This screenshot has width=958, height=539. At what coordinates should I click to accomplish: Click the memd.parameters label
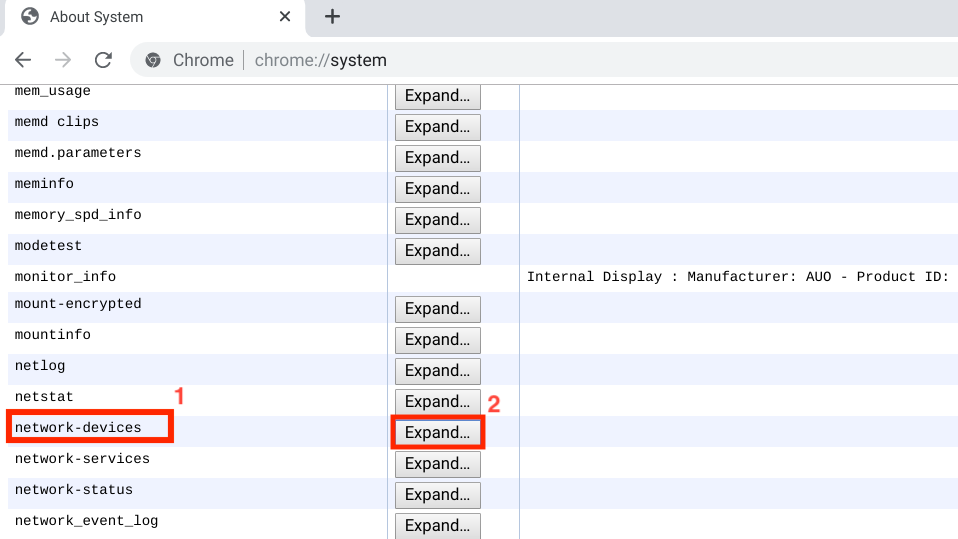(78, 153)
